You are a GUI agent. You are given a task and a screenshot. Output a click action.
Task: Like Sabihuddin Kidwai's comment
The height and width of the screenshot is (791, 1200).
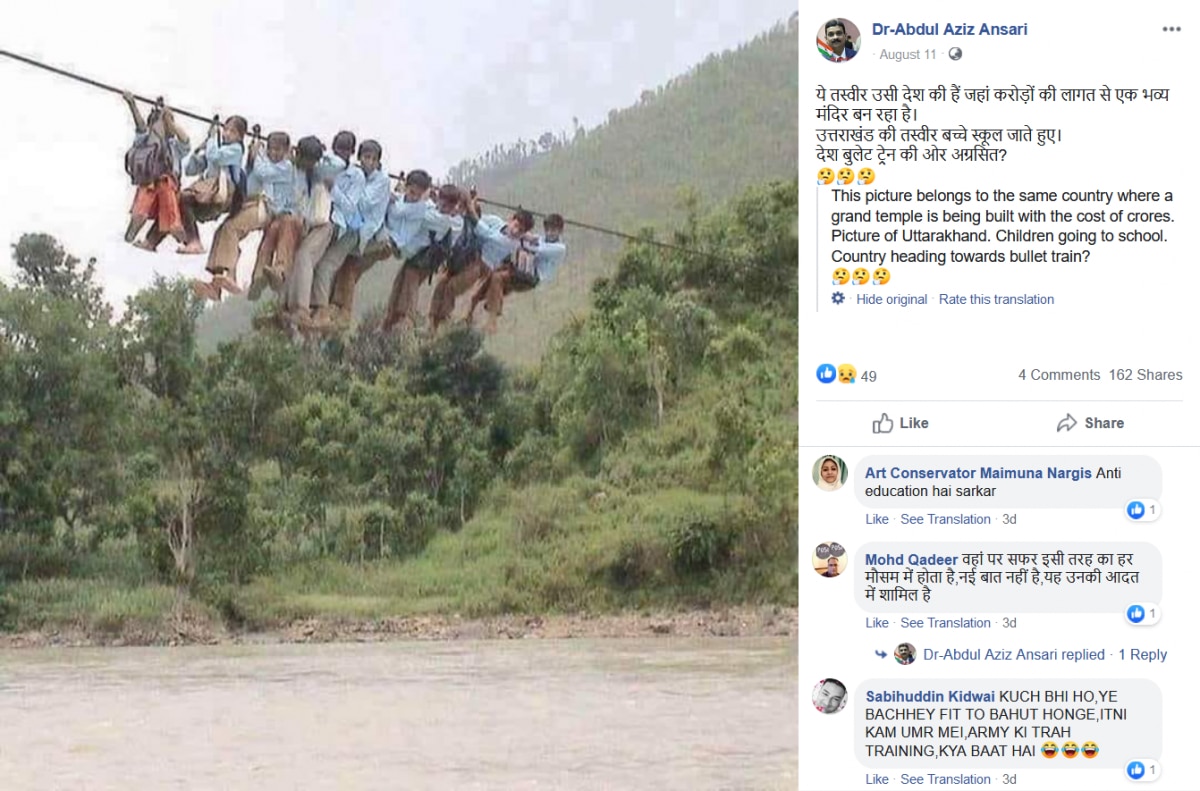[876, 779]
